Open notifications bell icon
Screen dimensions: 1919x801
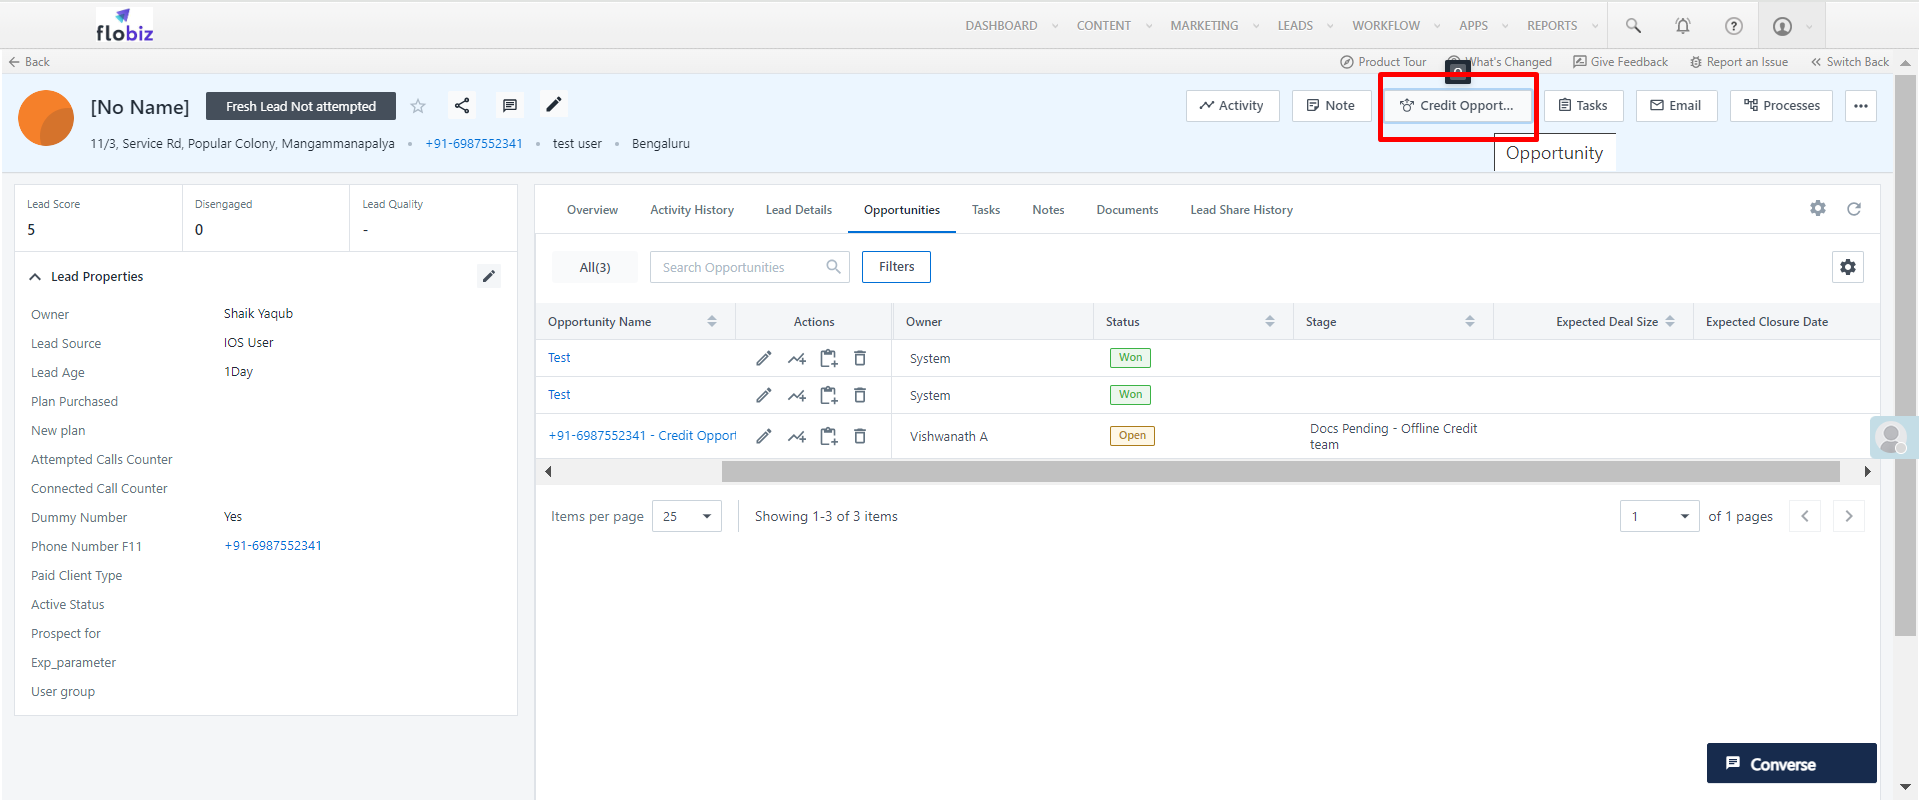tap(1683, 26)
